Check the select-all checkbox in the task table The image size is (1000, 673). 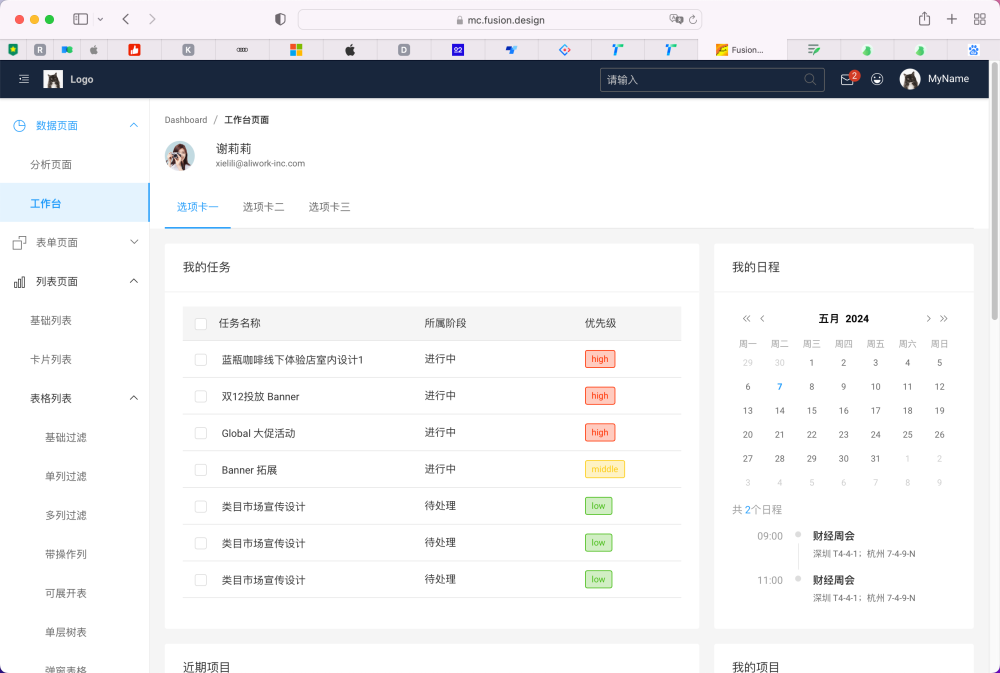(x=200, y=324)
